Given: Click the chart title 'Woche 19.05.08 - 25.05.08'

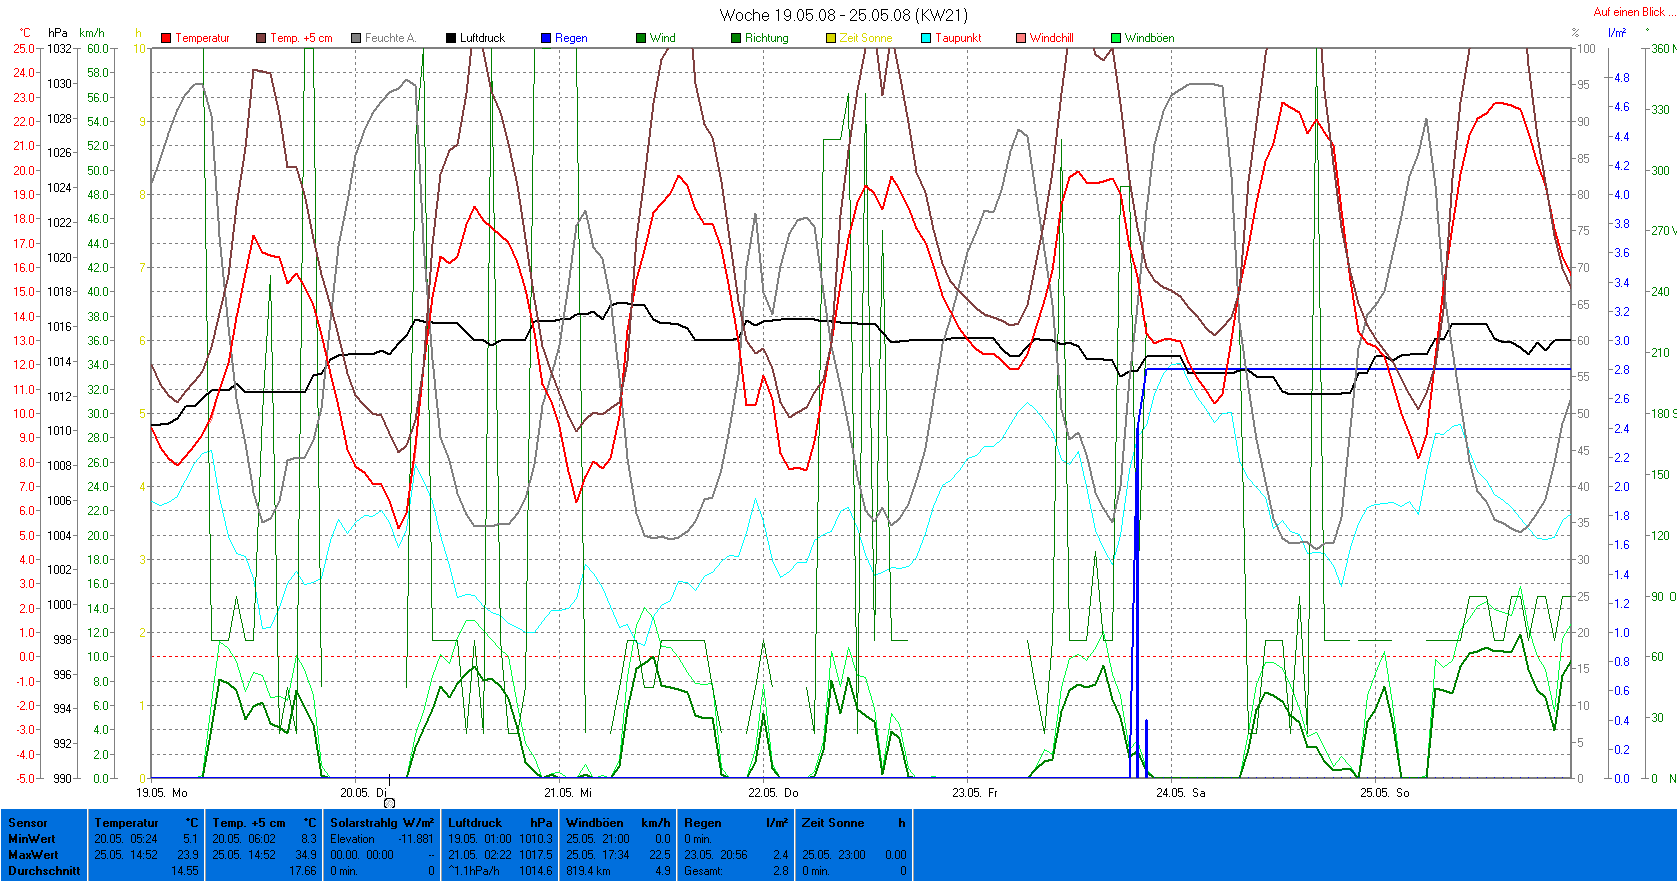Looking at the screenshot, I should click(843, 15).
